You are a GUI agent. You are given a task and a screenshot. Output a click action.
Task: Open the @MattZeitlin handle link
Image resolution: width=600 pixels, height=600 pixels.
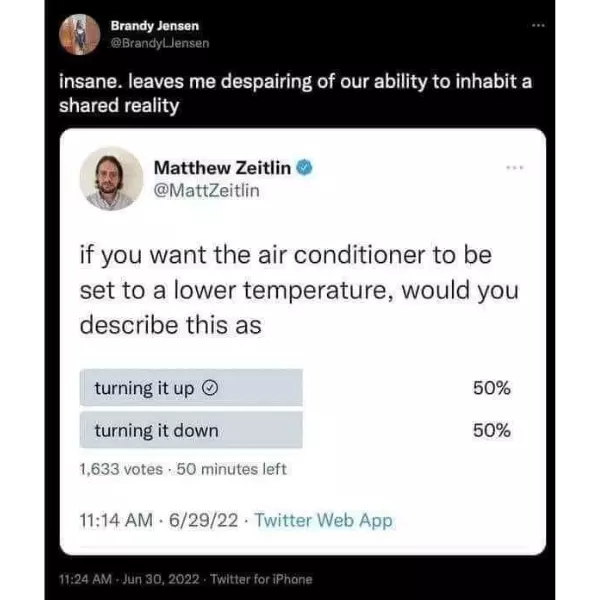tap(206, 190)
